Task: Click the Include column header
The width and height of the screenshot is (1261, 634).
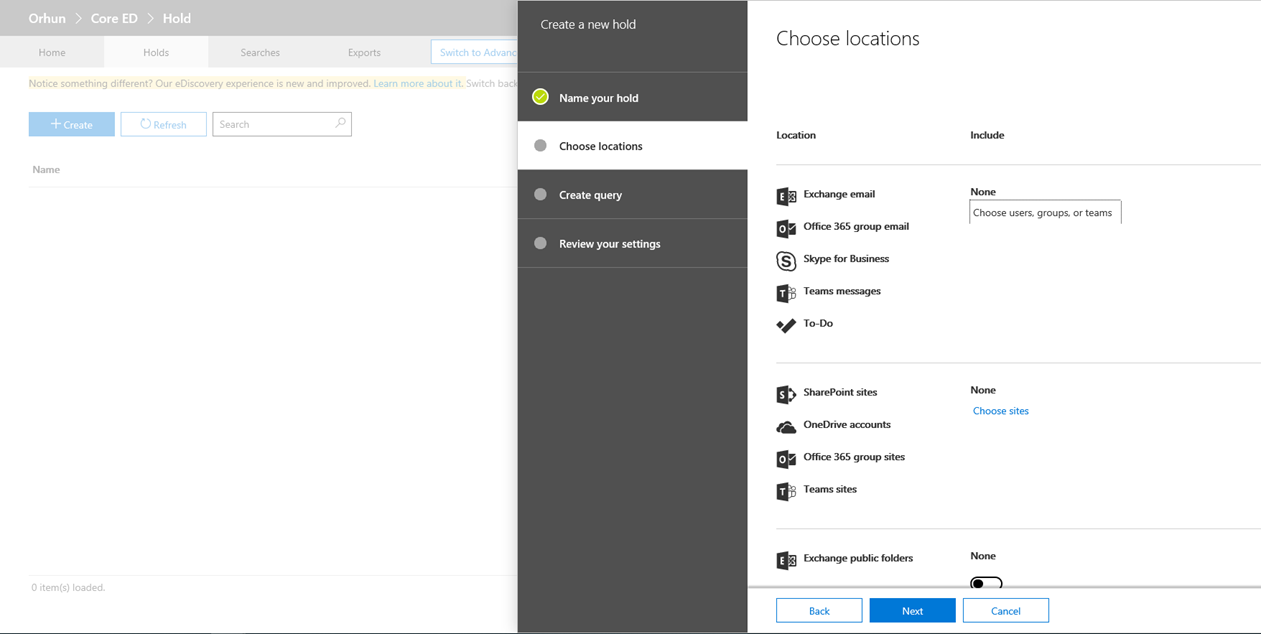Action: tap(987, 135)
